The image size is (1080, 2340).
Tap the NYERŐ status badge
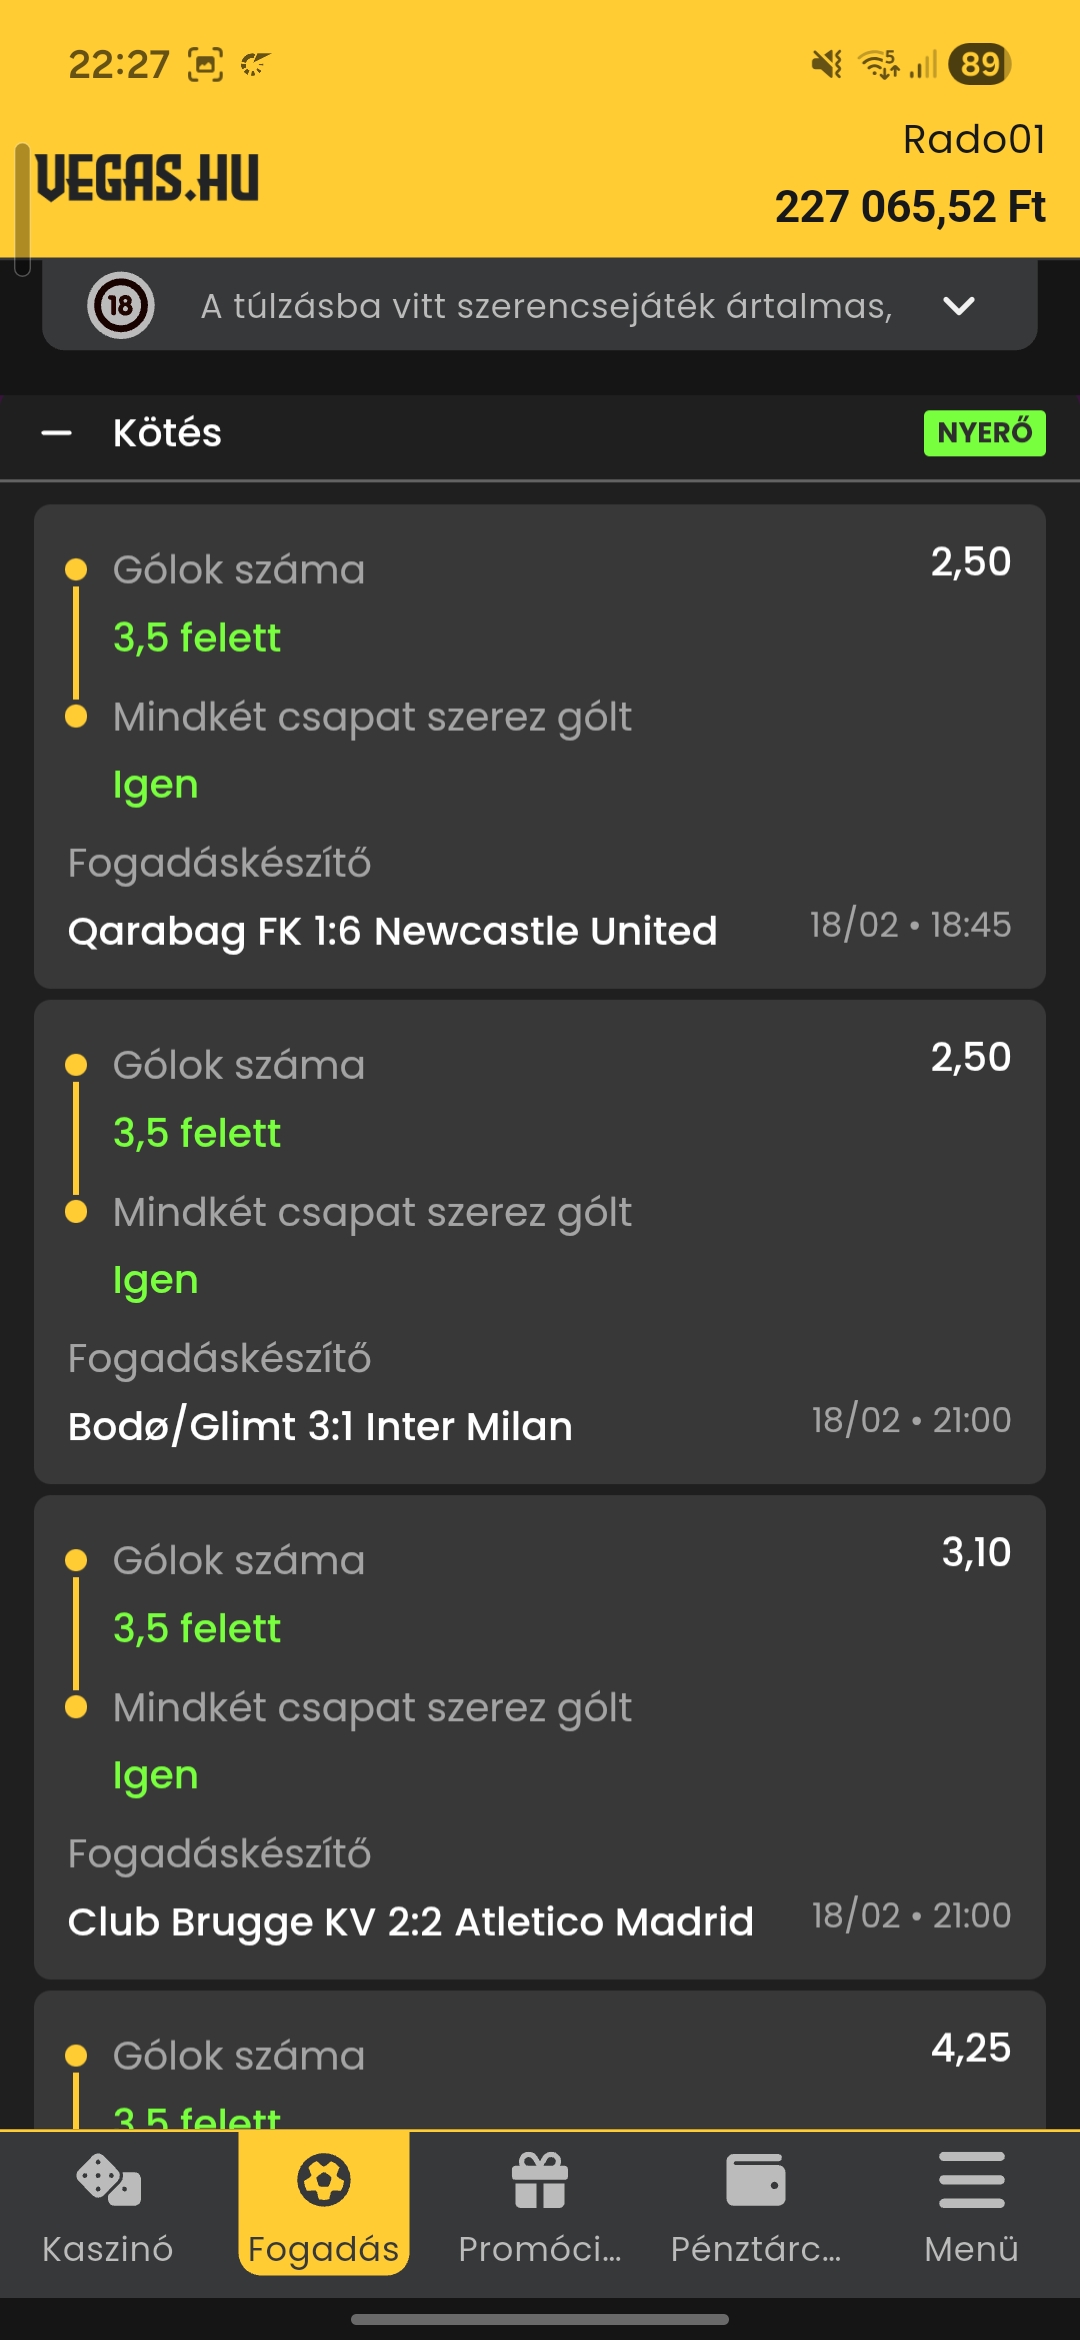(x=985, y=433)
